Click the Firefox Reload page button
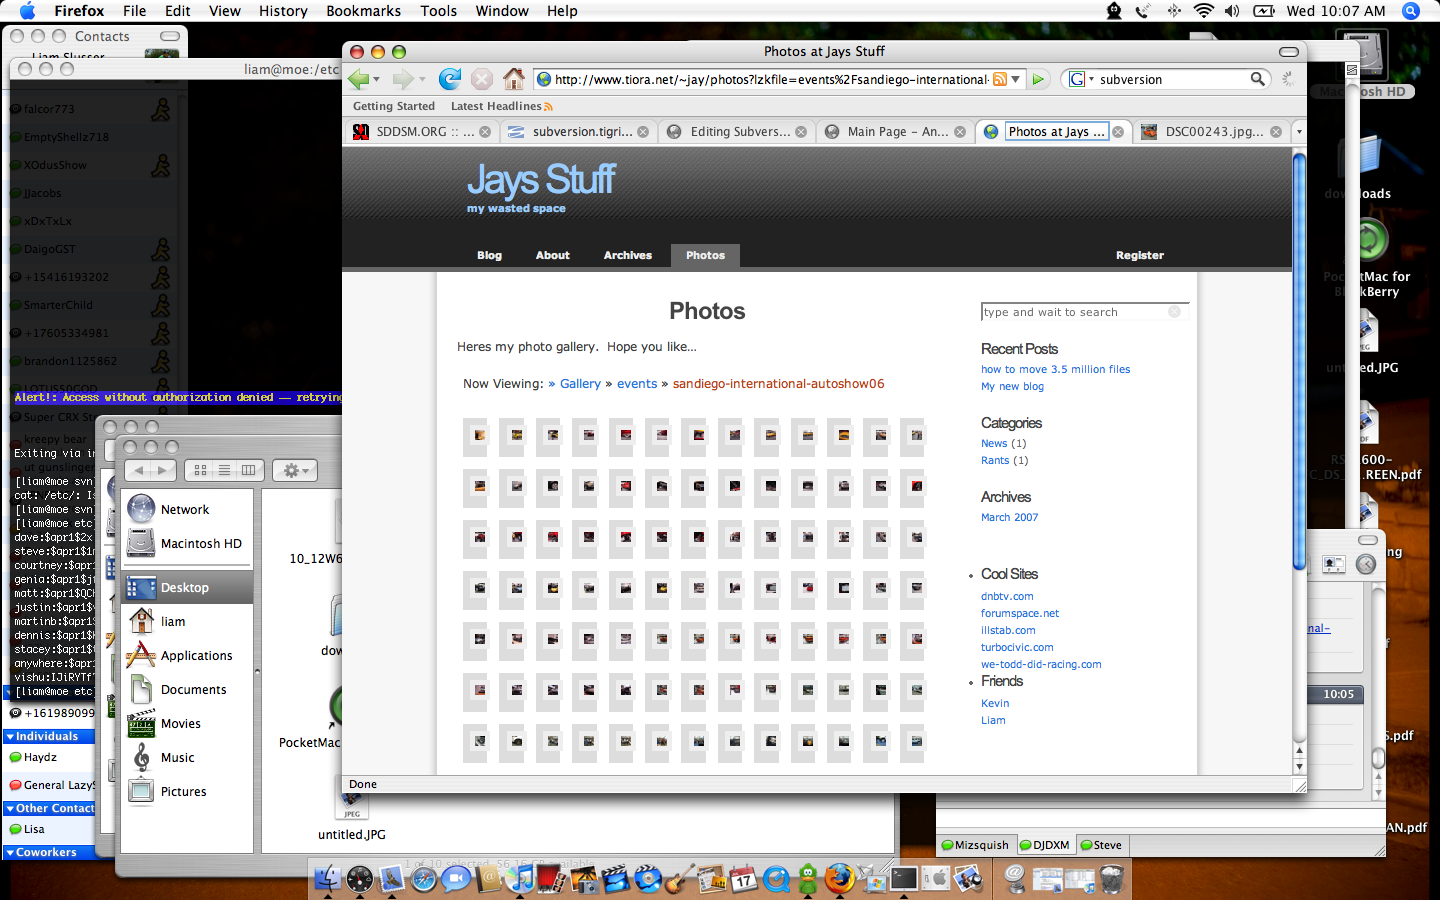This screenshot has width=1440, height=900. coord(450,79)
